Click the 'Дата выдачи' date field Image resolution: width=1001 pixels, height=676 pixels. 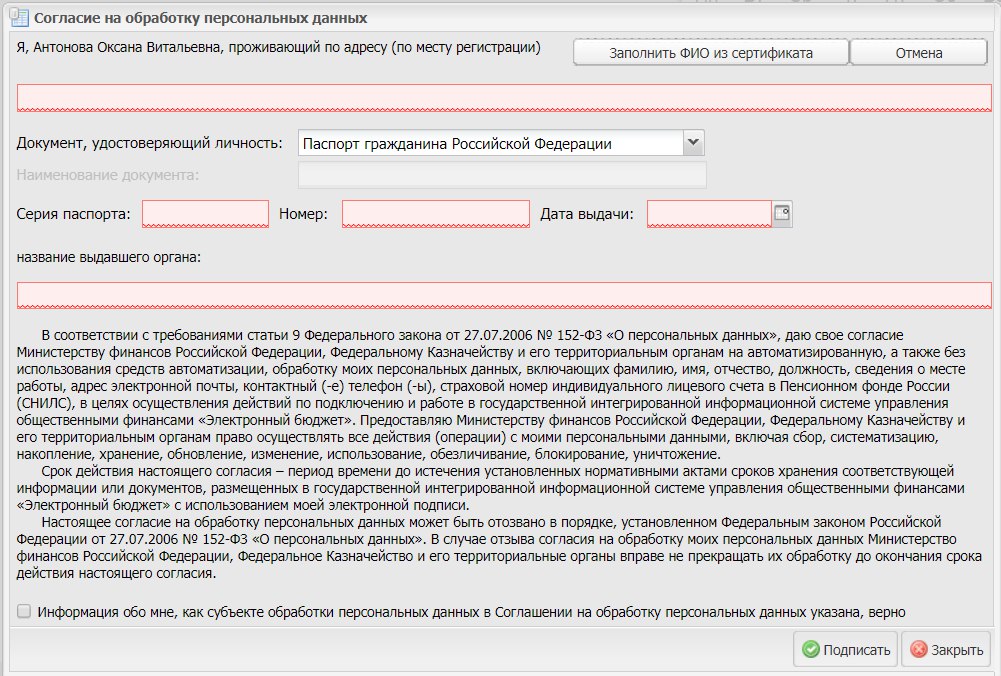coord(709,214)
